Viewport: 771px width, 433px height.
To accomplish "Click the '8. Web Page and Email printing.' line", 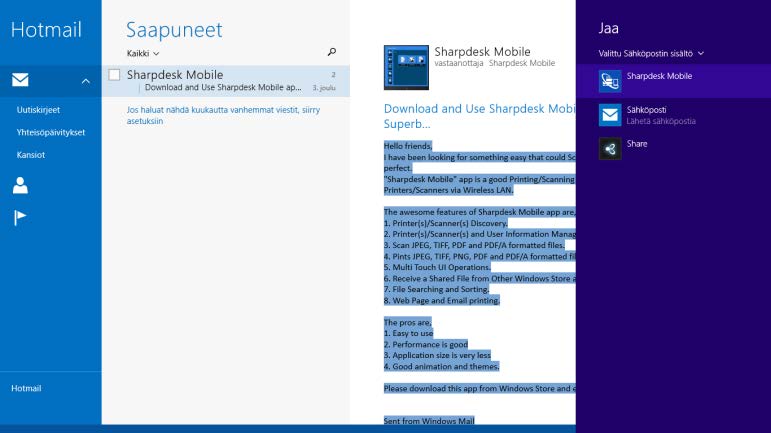I will point(442,300).
